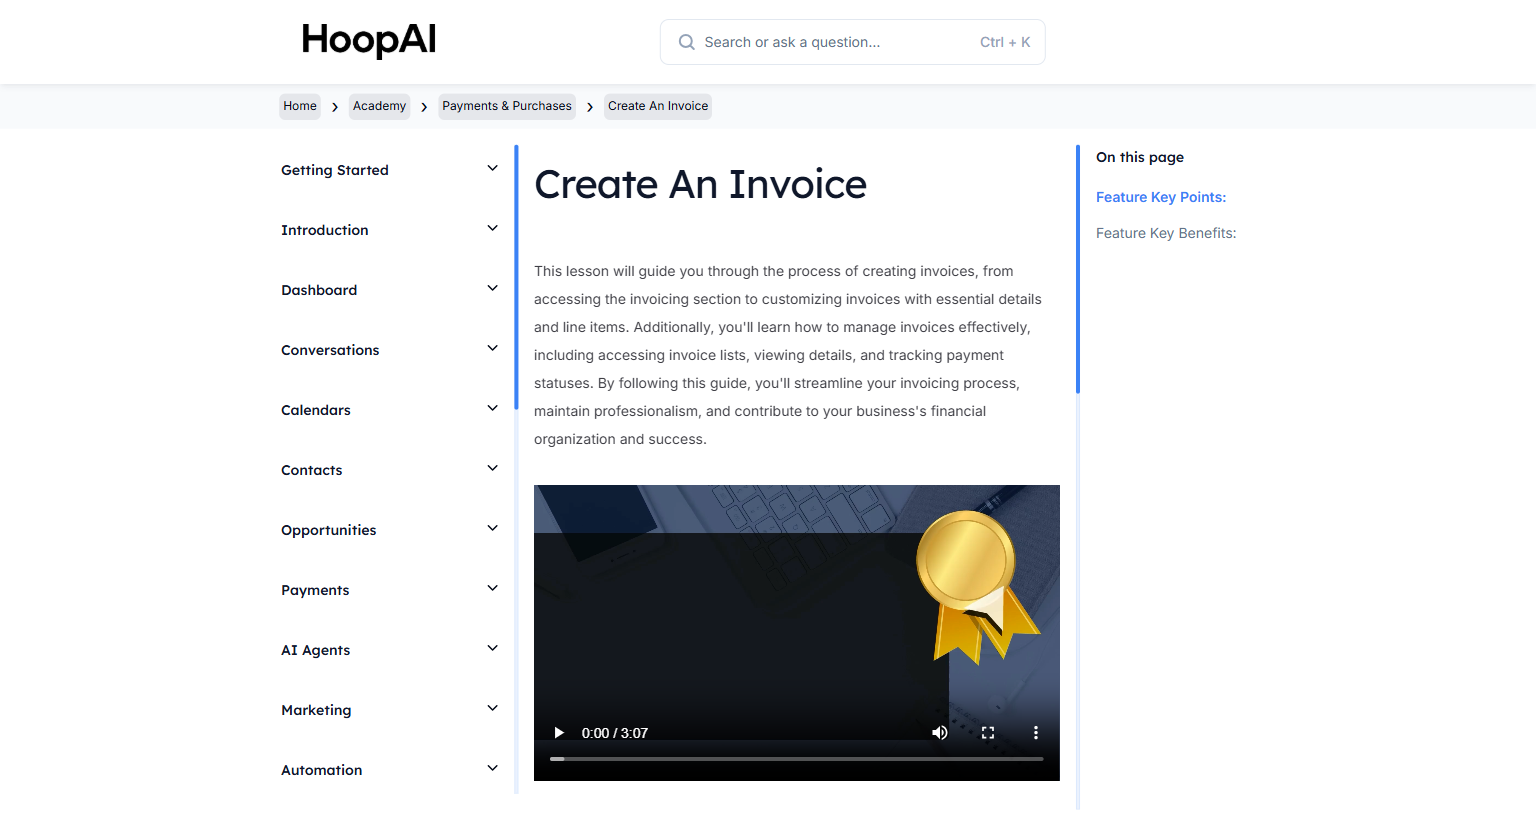Click the Payments & Purchases breadcrumb
Image resolution: width=1536 pixels, height=826 pixels.
pyautogui.click(x=507, y=105)
